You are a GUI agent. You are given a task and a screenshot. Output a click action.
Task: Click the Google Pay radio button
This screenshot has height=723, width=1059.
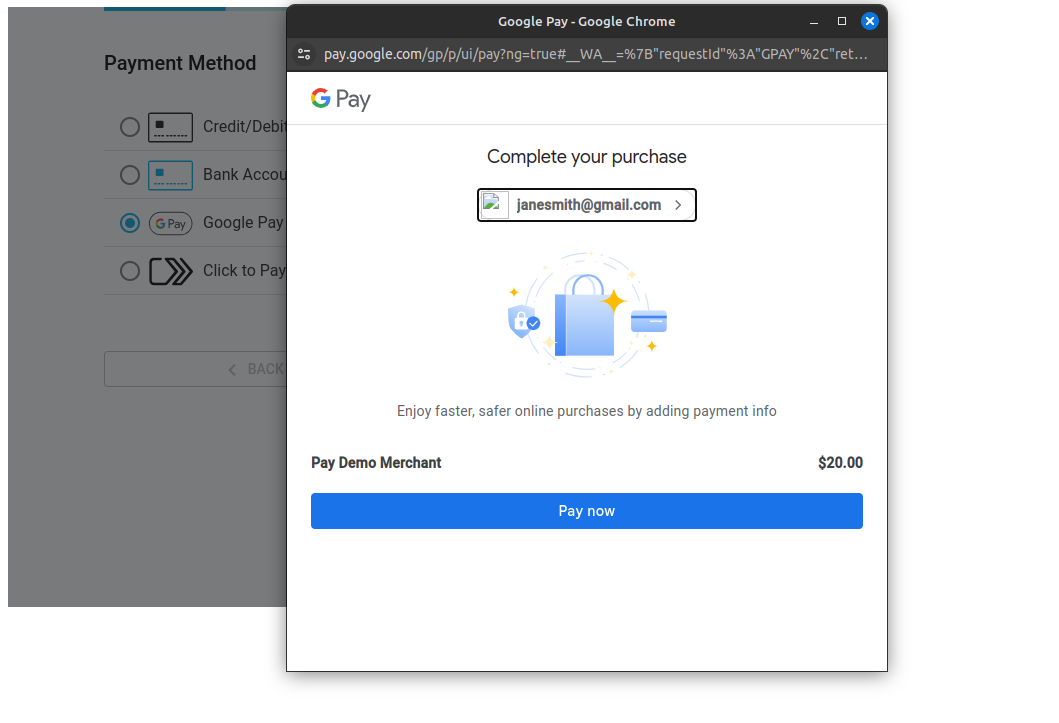point(129,223)
